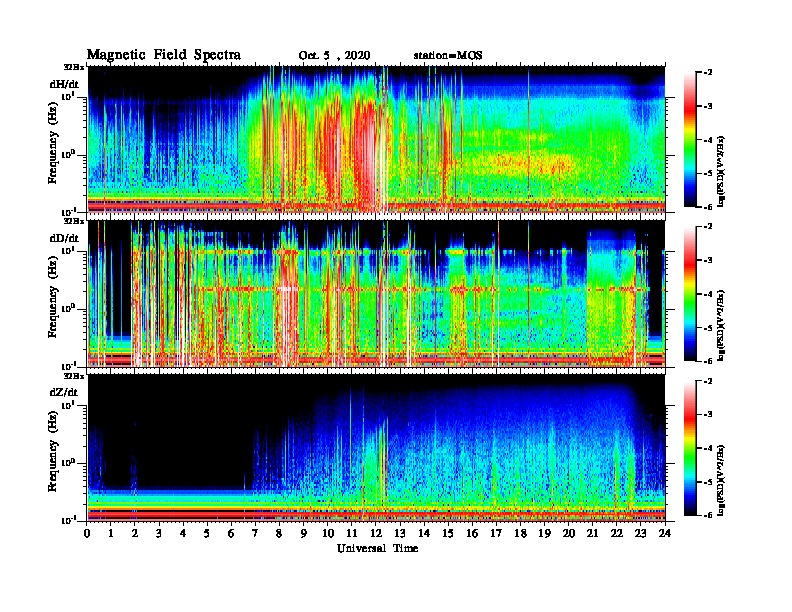Screen dimensions: 792x612
Task: Click the hour 10 tick label
Action: 328,533
